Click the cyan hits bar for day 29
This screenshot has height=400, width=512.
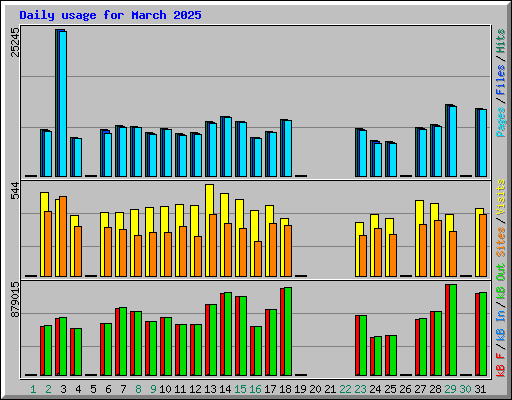coord(453,141)
